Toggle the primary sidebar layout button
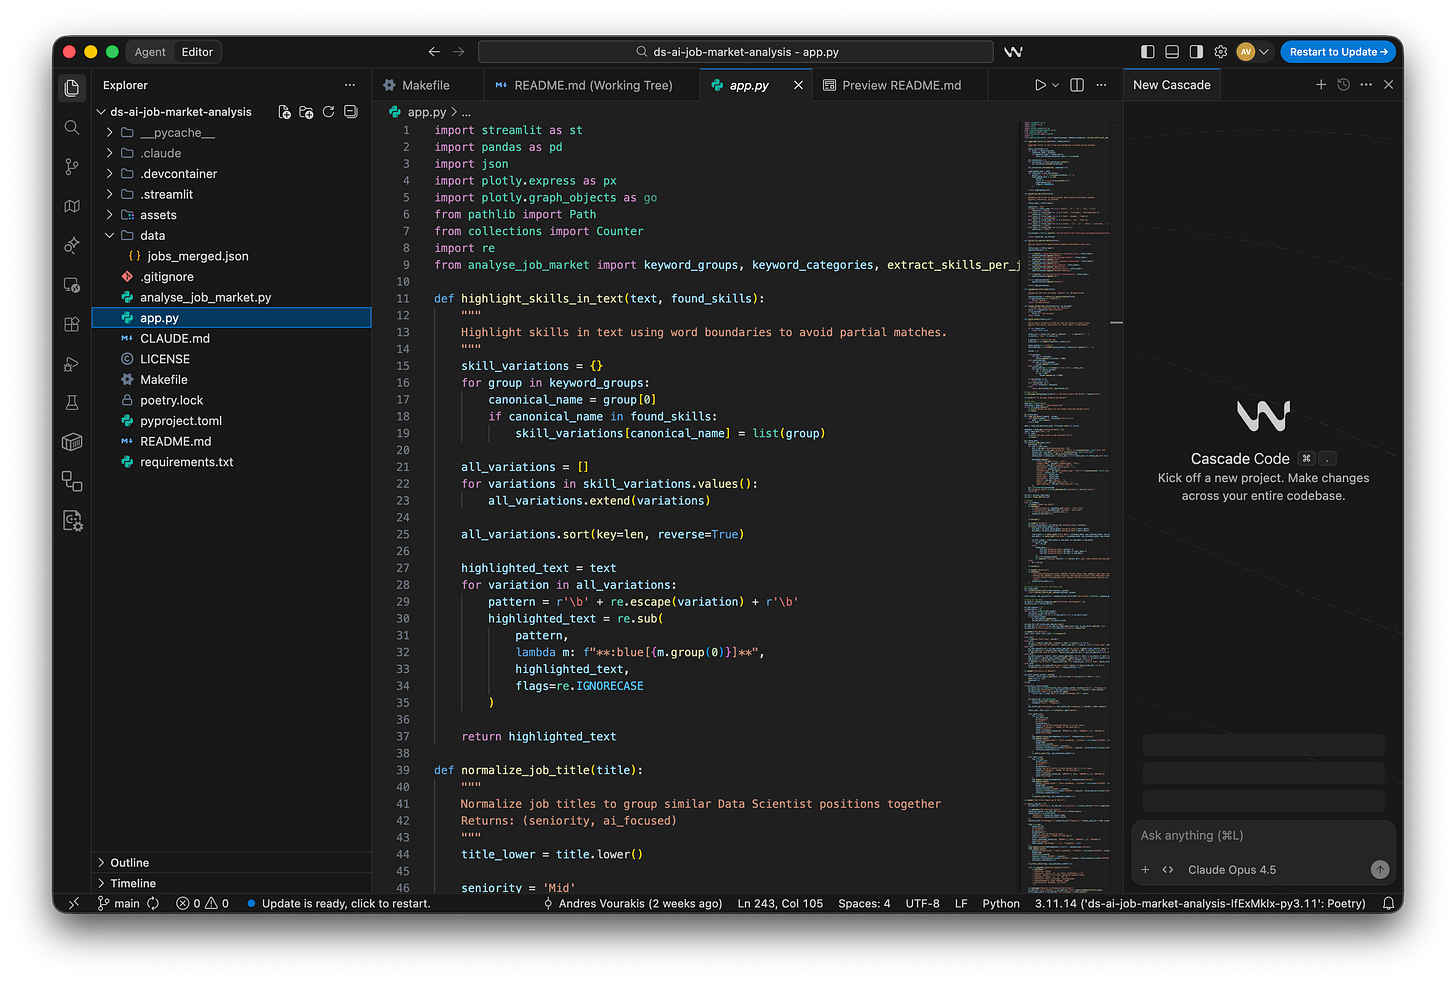The image size is (1456, 983). tap(1148, 52)
